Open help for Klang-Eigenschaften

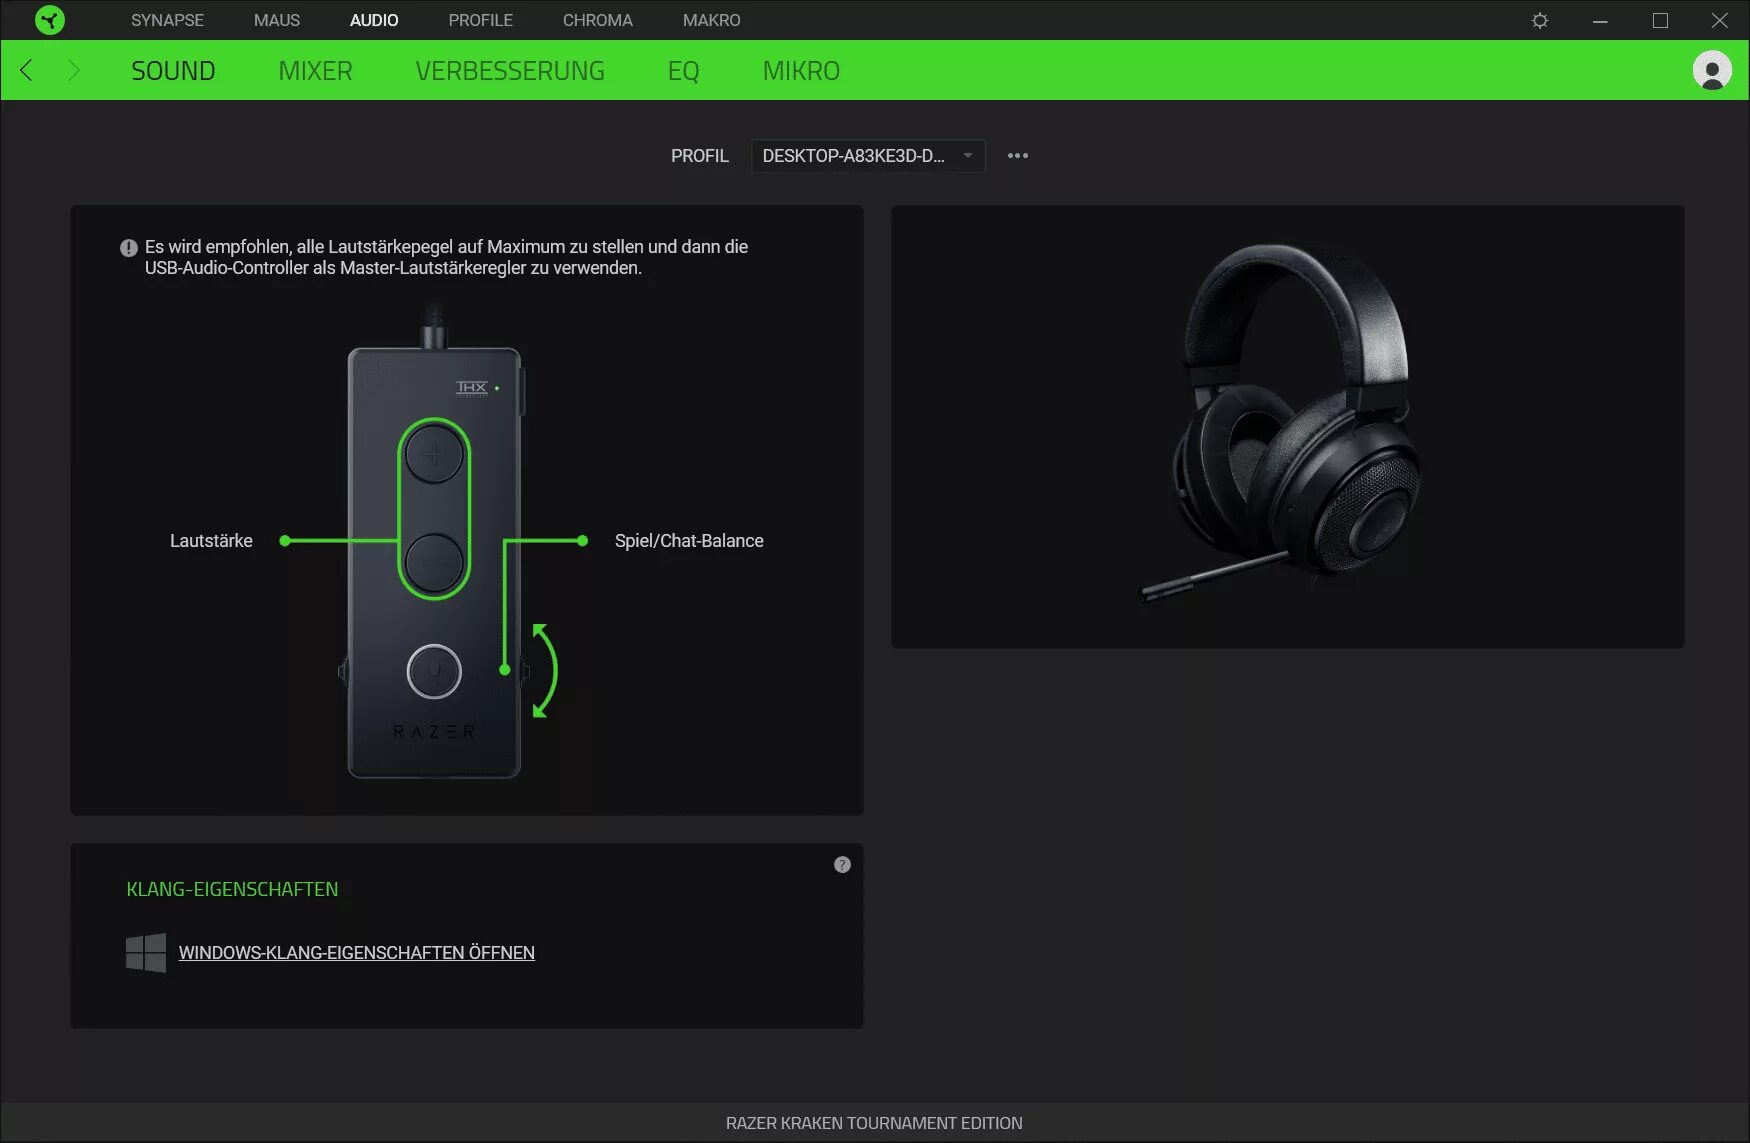click(842, 865)
